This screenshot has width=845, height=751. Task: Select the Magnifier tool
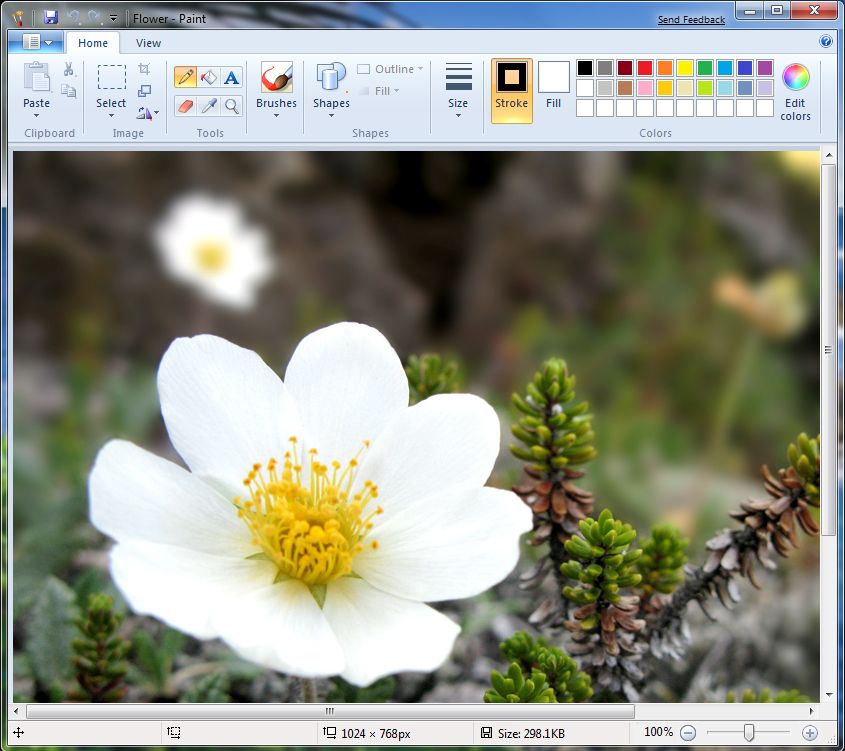[232, 106]
